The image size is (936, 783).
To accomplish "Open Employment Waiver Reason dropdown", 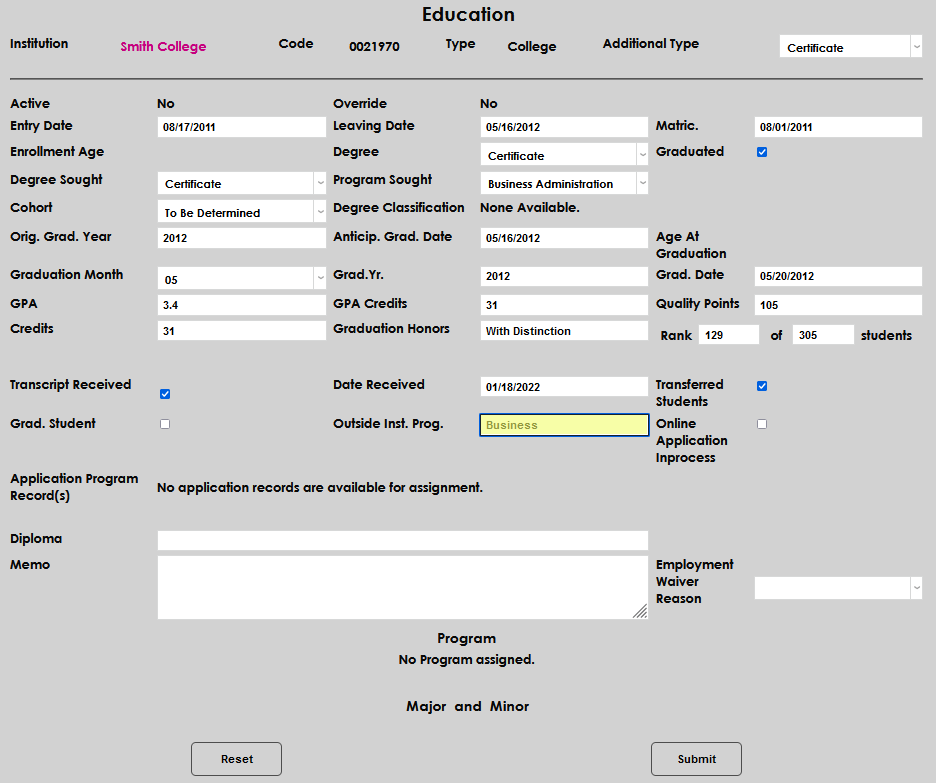I will 838,588.
